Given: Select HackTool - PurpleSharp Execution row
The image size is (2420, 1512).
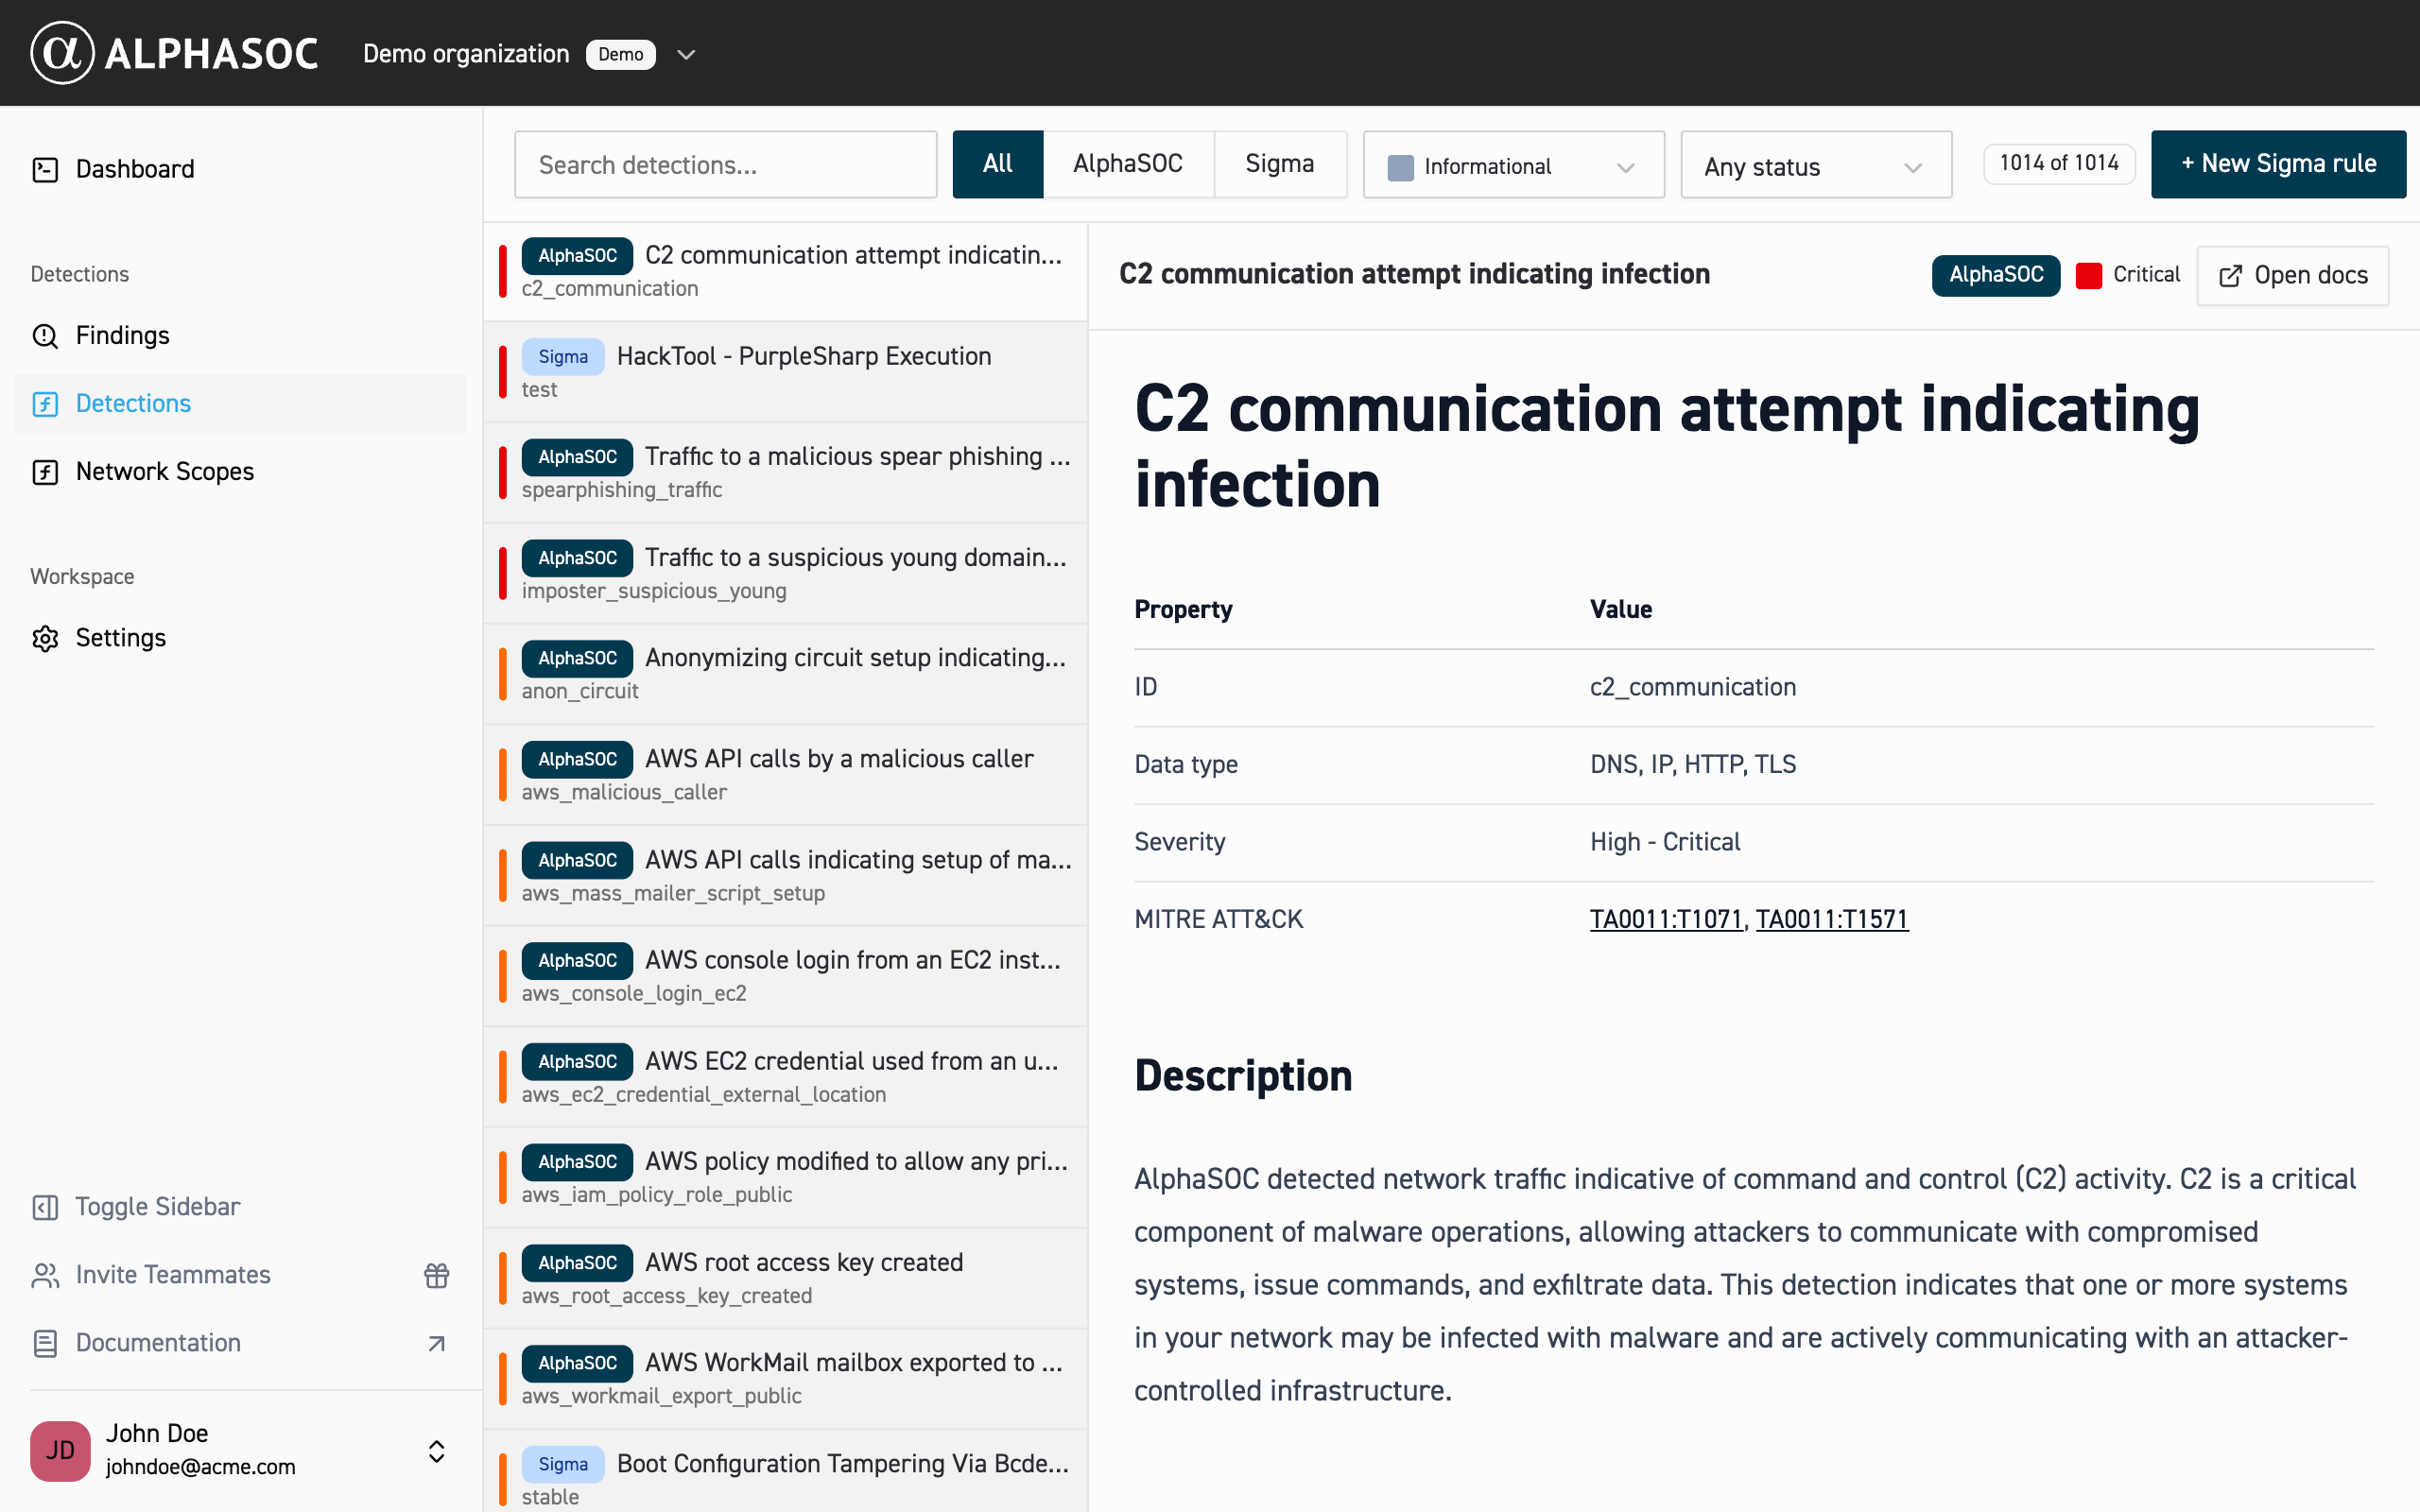Looking at the screenshot, I should [x=785, y=372].
